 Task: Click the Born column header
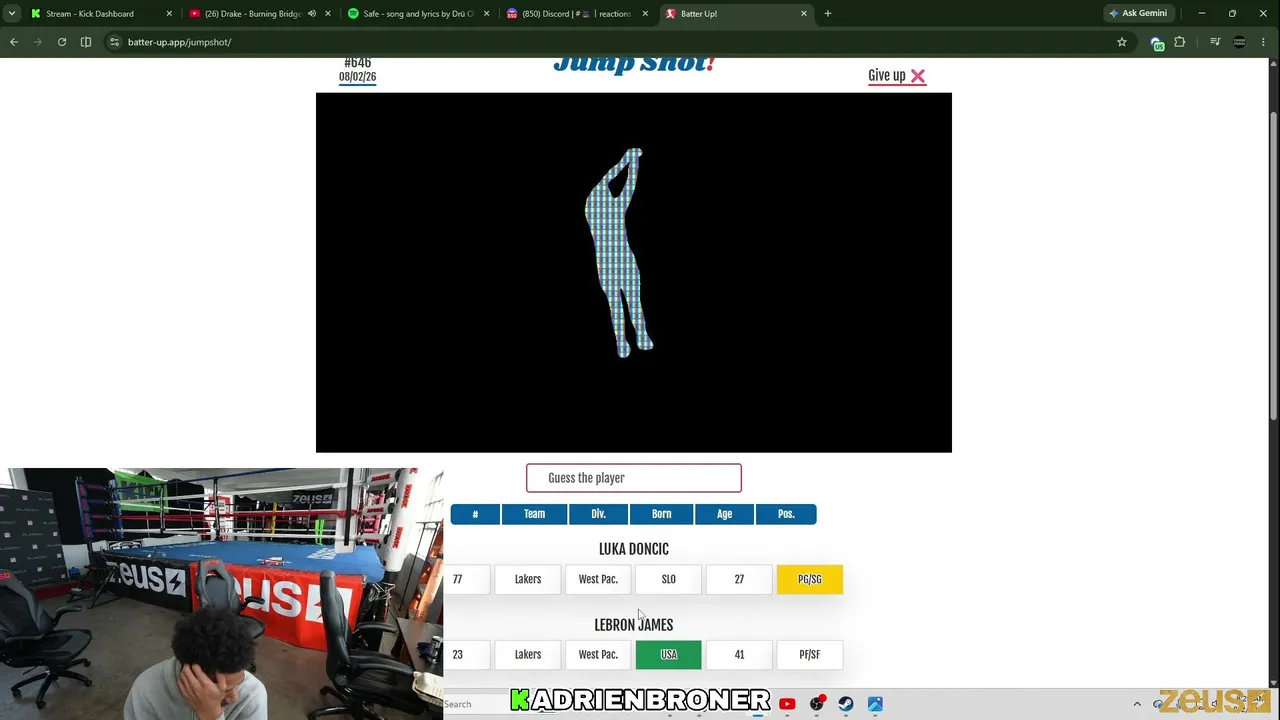point(661,514)
